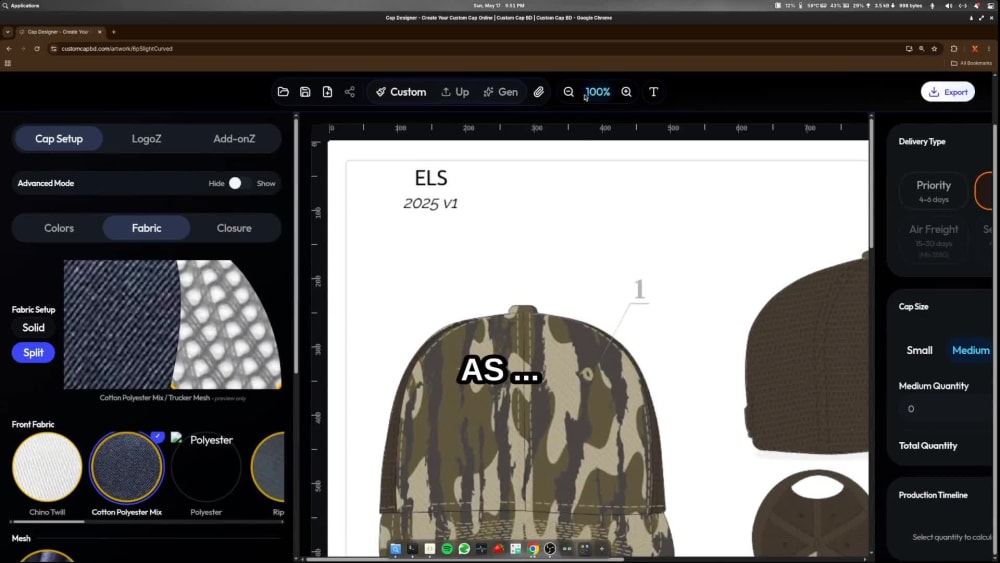Click the Medium Quantity input field
This screenshot has width=1000, height=563.
point(946,409)
